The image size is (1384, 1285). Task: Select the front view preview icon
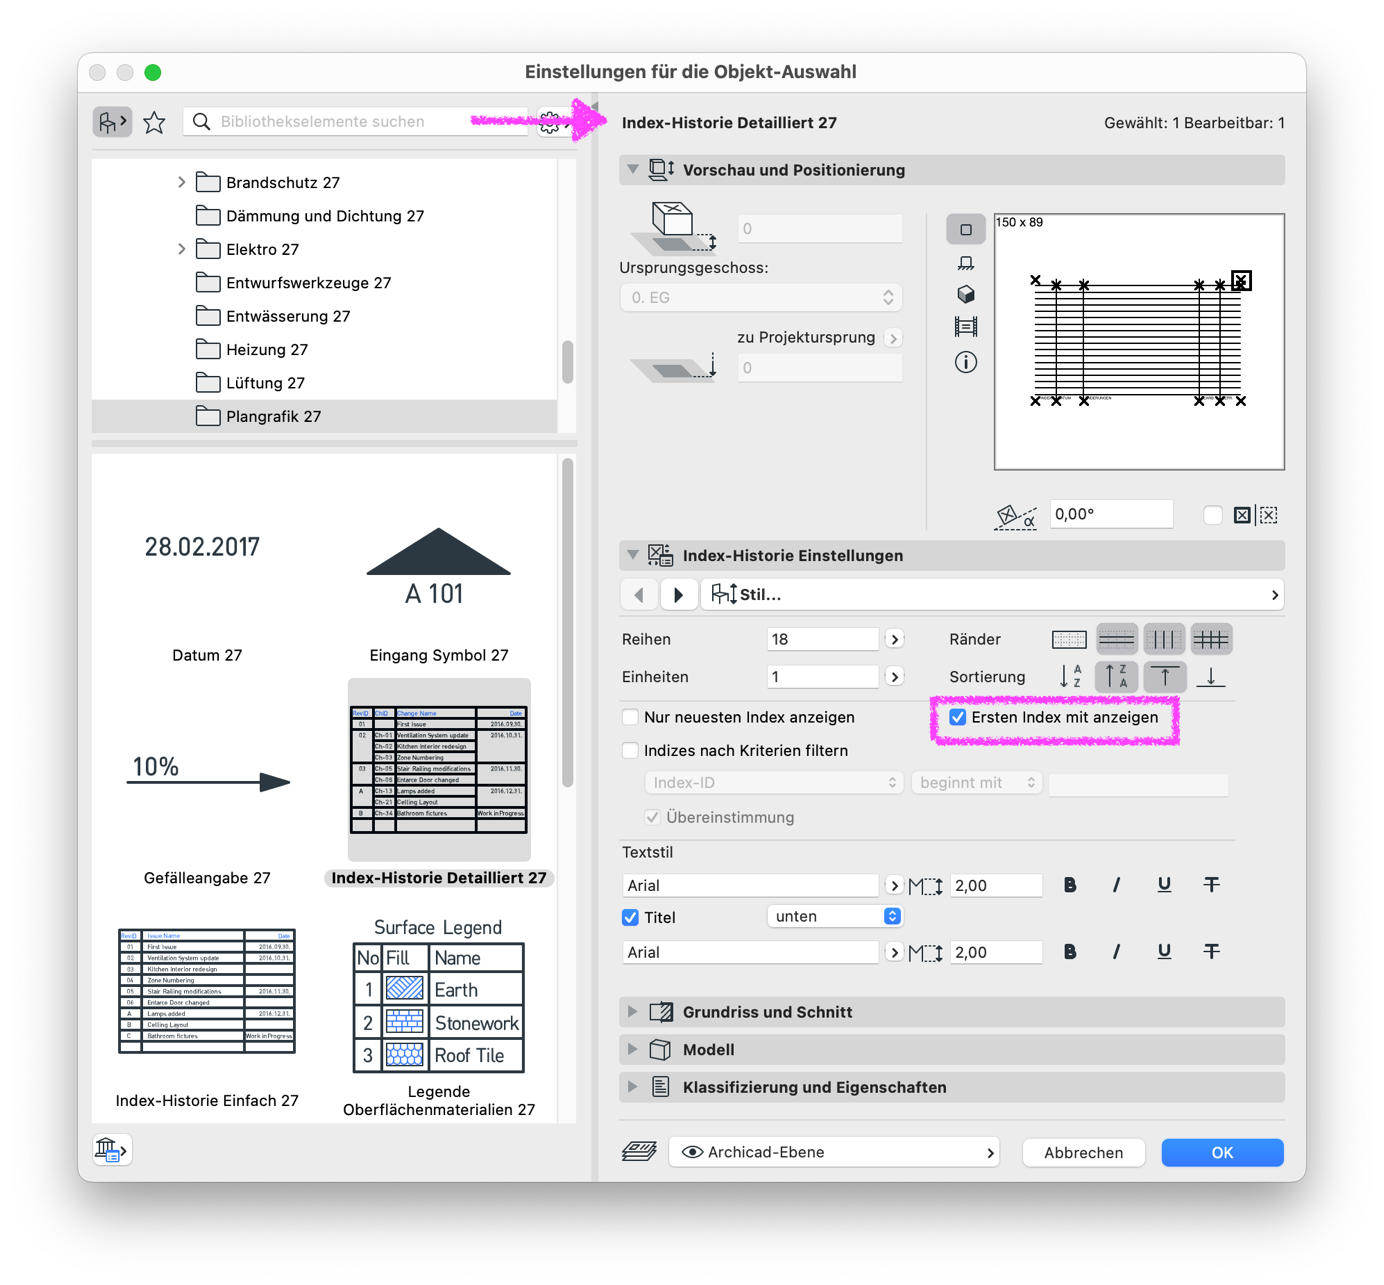(965, 263)
